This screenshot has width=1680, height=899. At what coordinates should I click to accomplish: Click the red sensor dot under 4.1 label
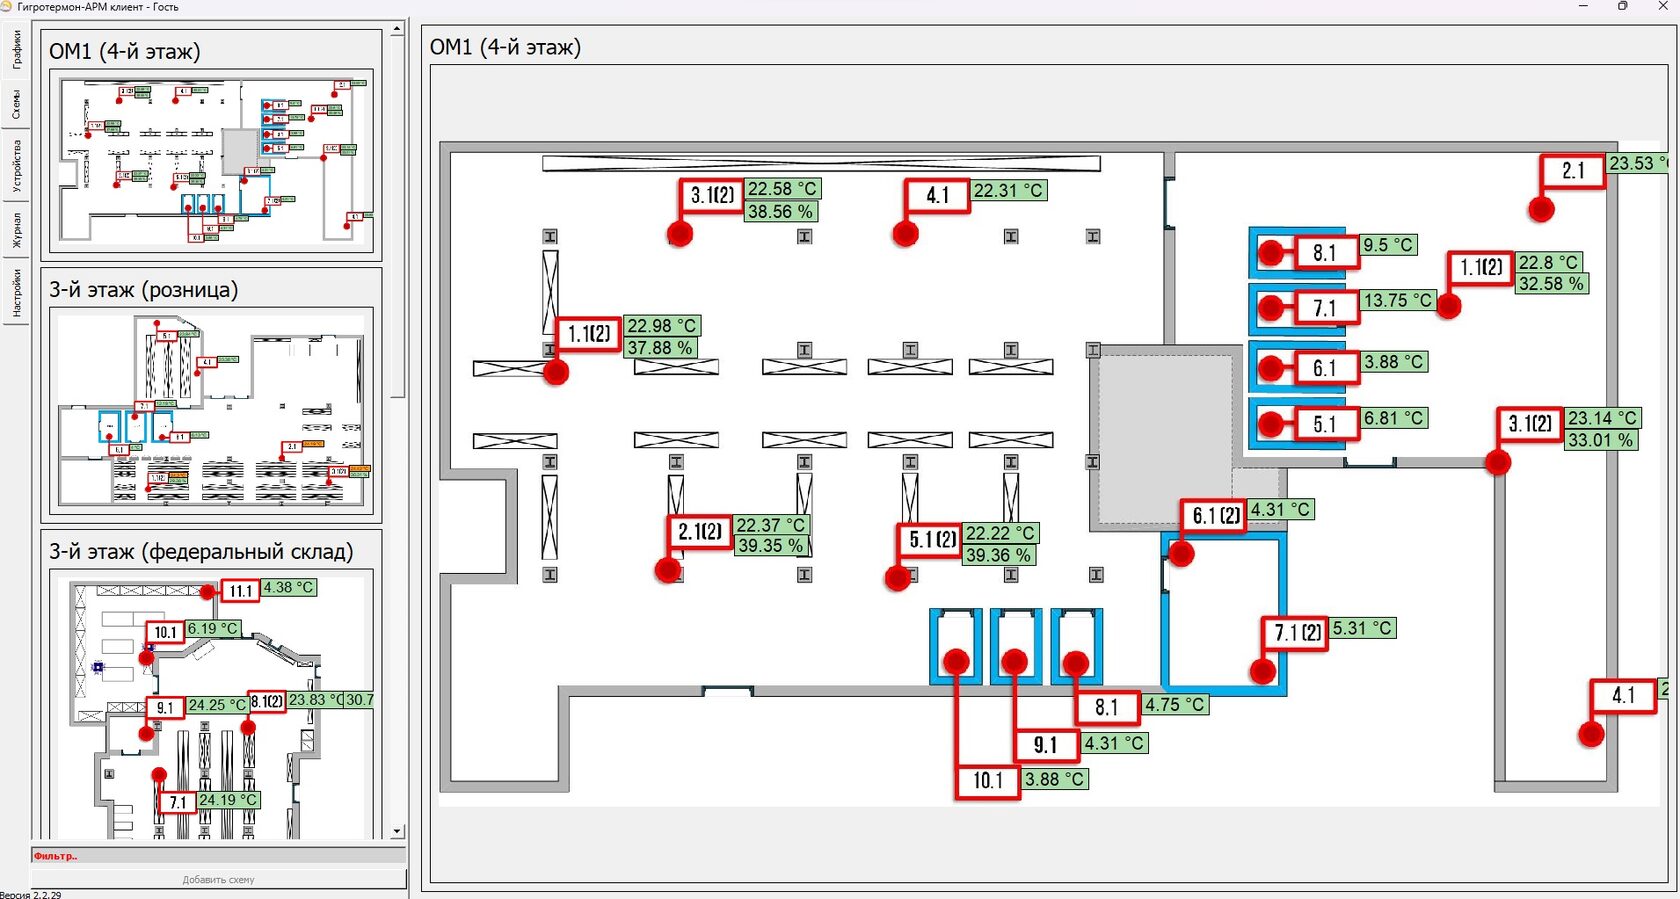click(x=905, y=234)
